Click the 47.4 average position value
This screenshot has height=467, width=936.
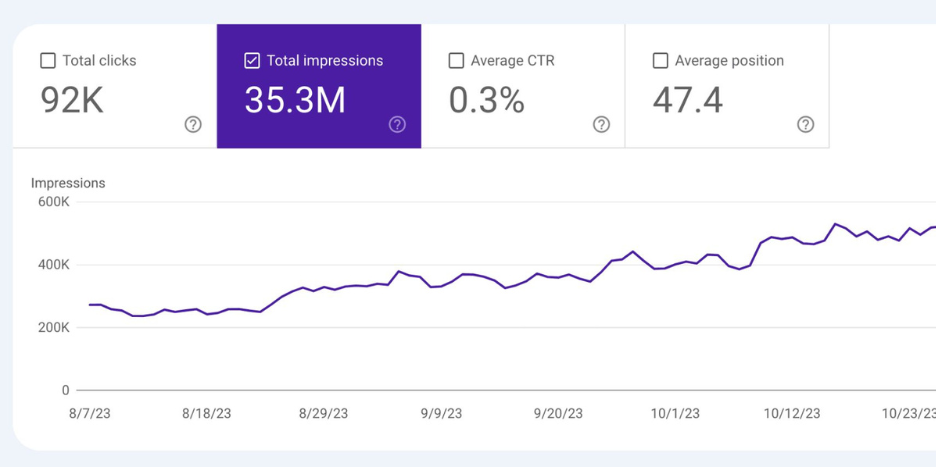(x=687, y=100)
